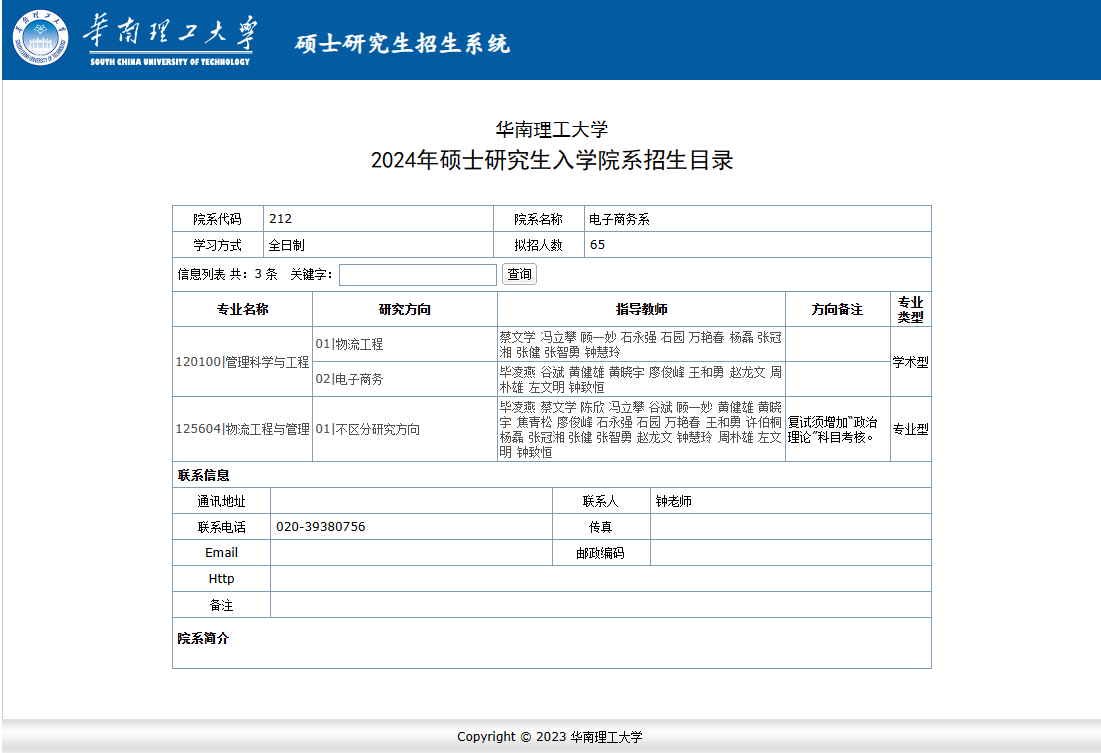1101x753 pixels.
Task: Click the Http label
Action: tap(221, 579)
